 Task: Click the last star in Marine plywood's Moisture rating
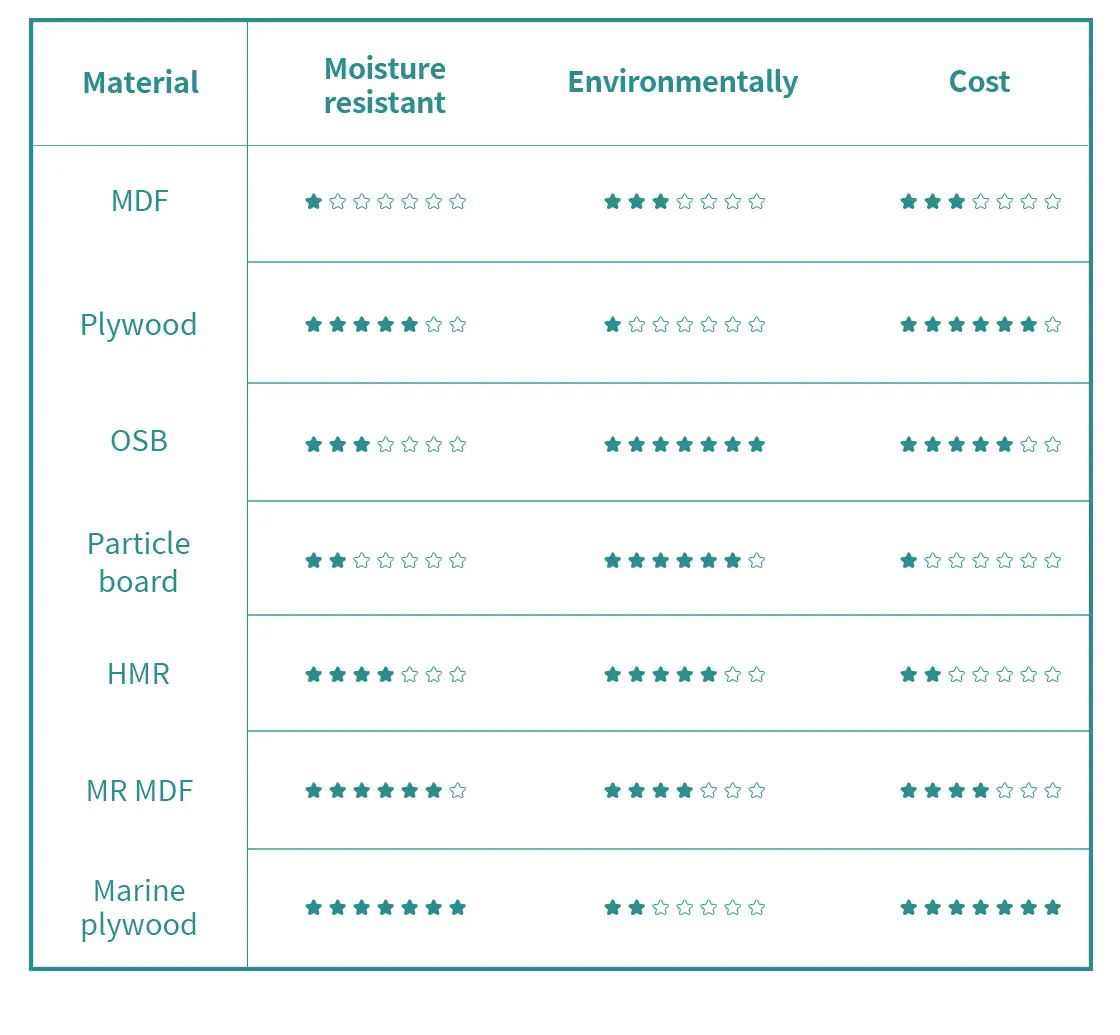tap(457, 907)
